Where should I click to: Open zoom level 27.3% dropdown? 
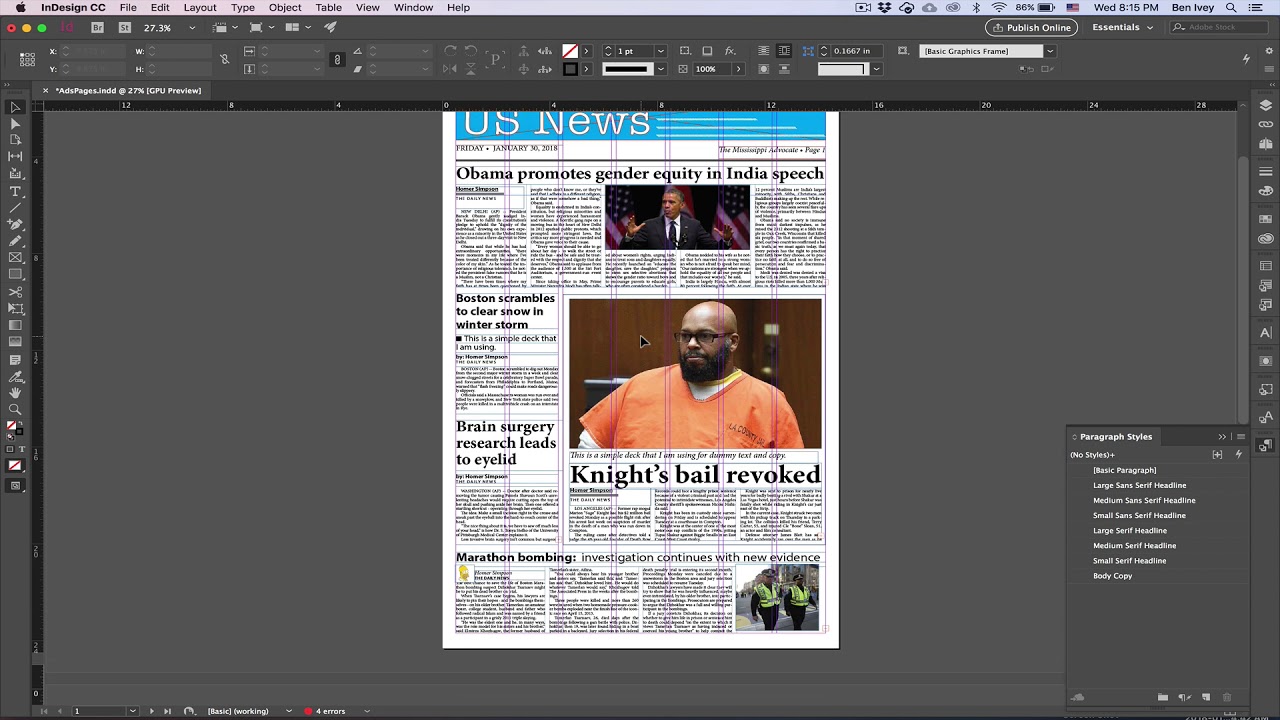click(191, 28)
